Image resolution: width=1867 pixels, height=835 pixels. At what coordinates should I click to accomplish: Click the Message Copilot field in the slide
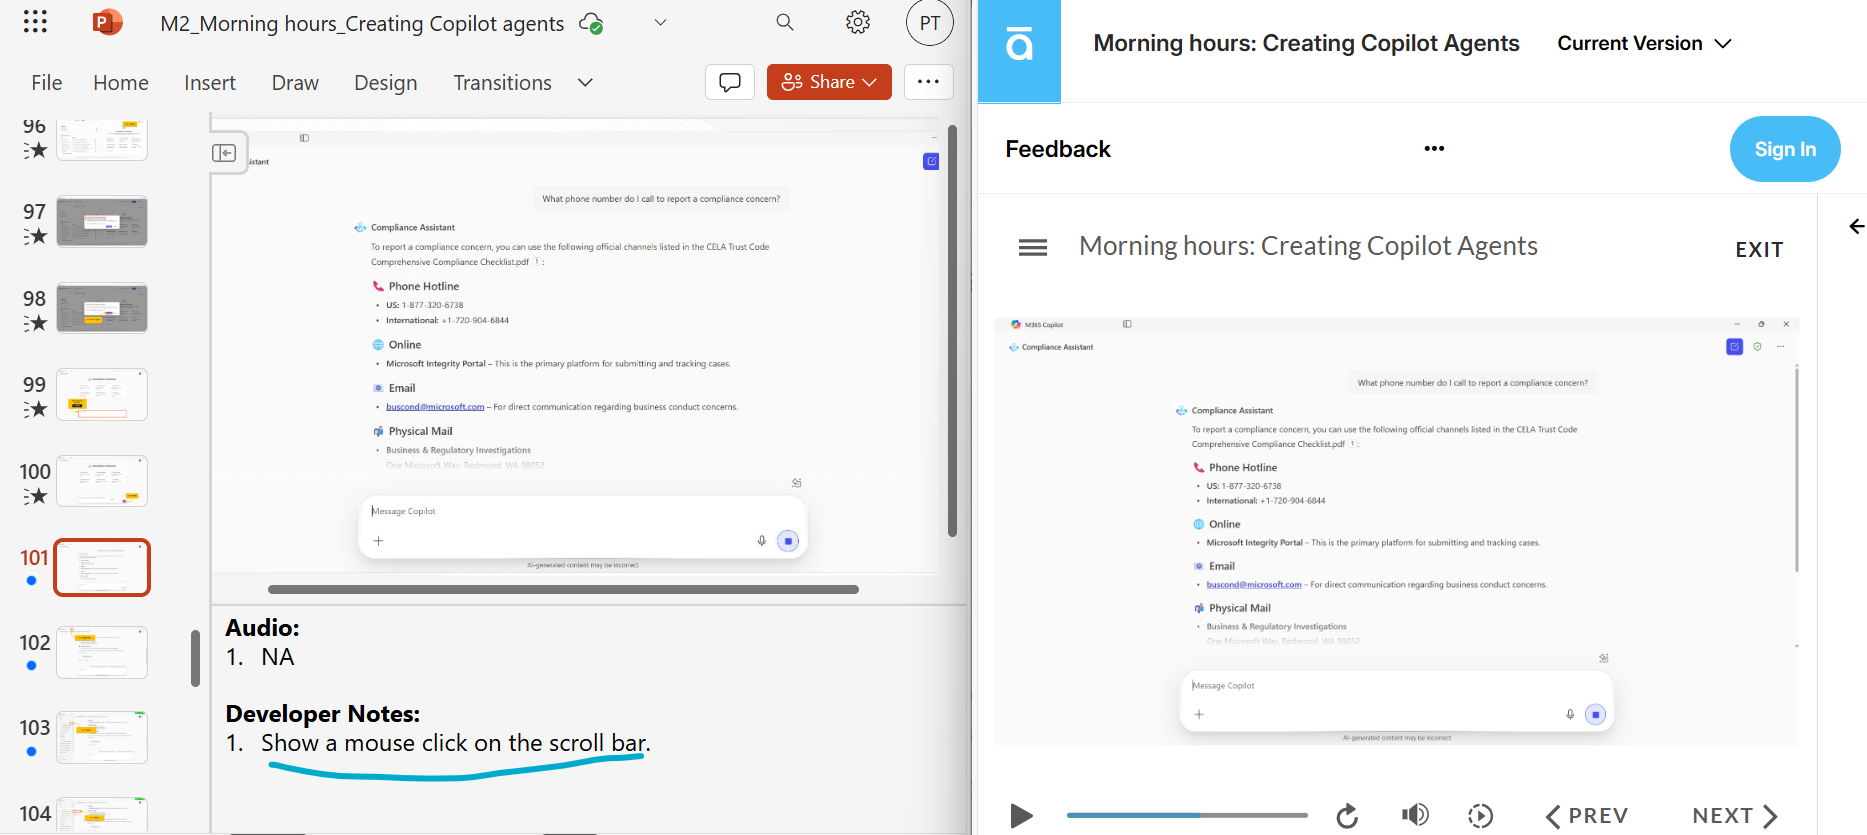(583, 526)
